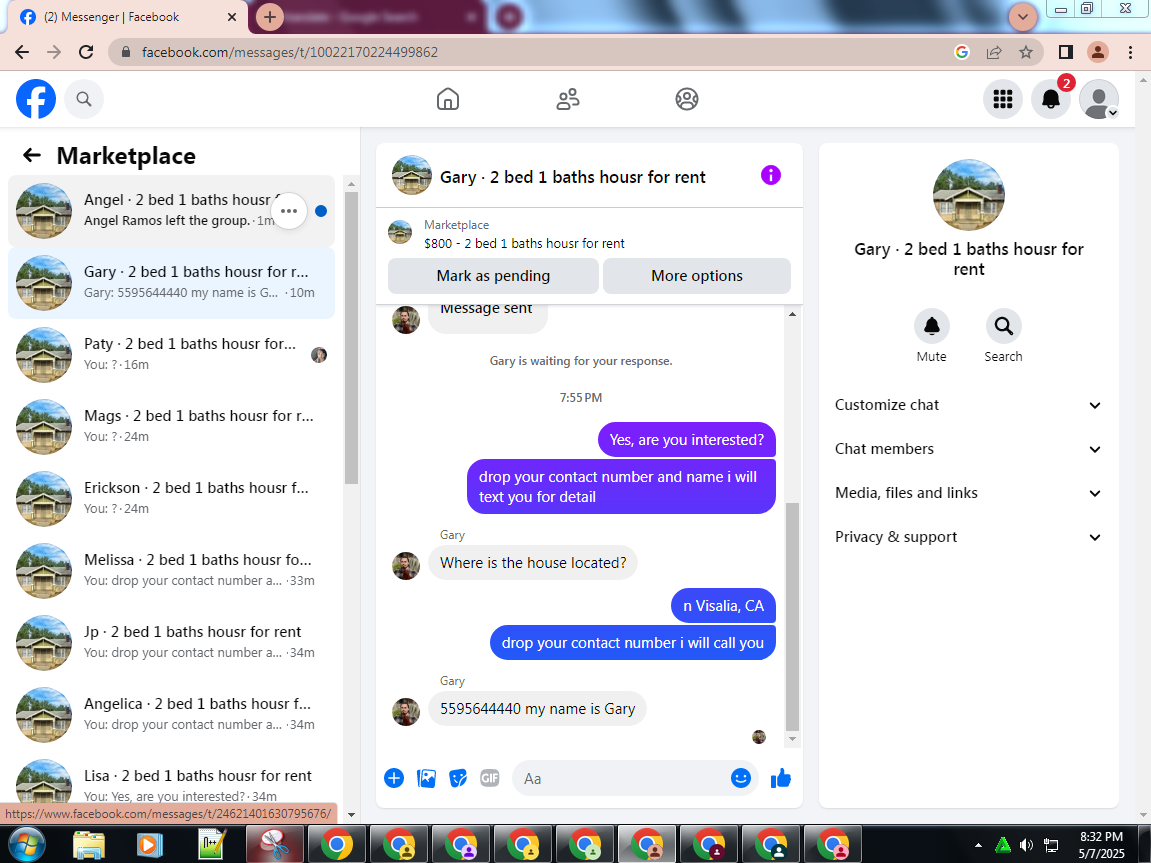
Task: Open the Notifications bell with badge 2
Action: click(x=1051, y=99)
